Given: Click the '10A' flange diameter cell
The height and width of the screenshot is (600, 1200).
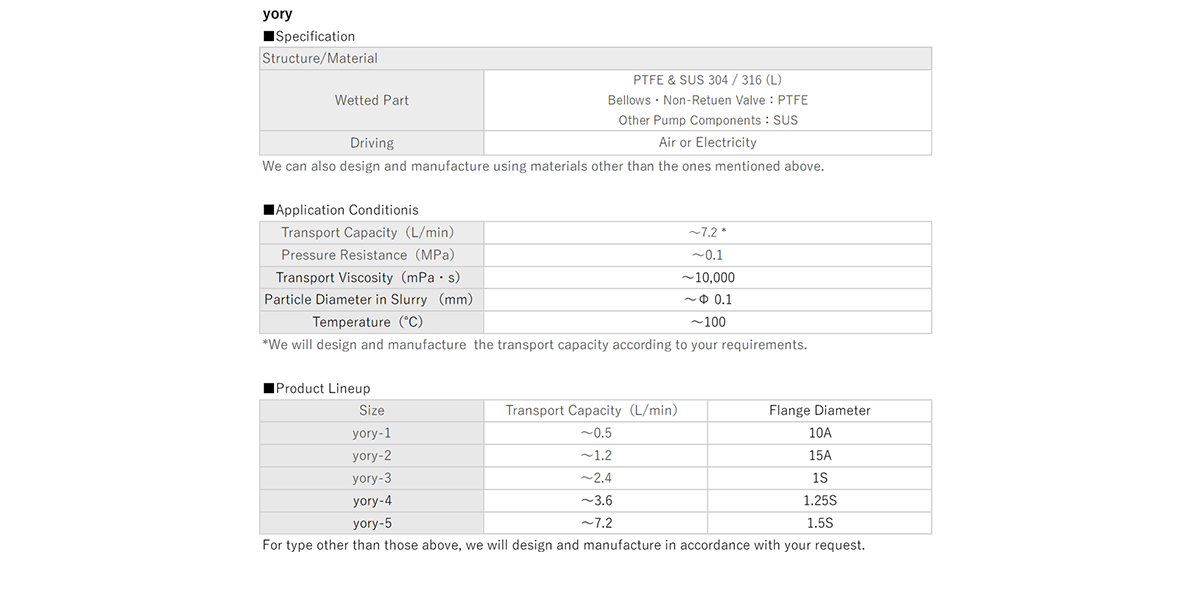Looking at the screenshot, I should 820,433.
